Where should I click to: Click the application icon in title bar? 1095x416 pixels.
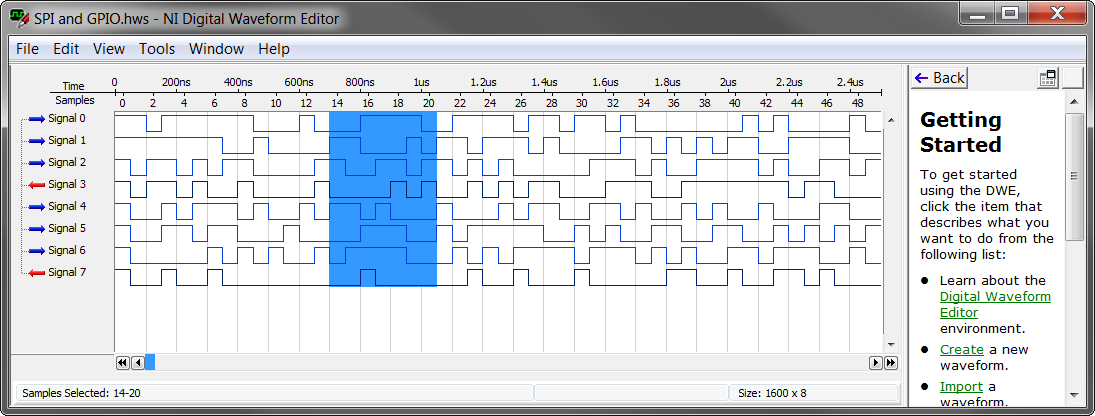click(x=19, y=18)
